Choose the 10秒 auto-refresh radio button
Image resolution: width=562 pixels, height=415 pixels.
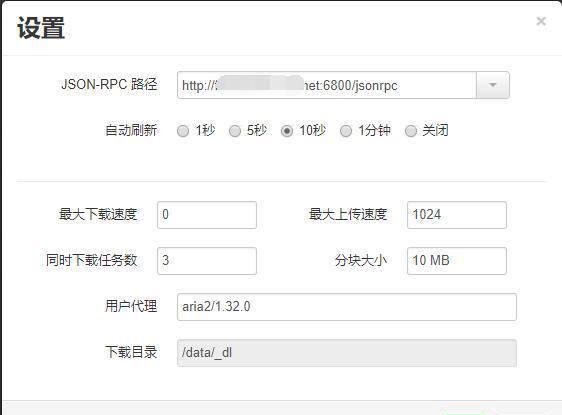(x=287, y=131)
